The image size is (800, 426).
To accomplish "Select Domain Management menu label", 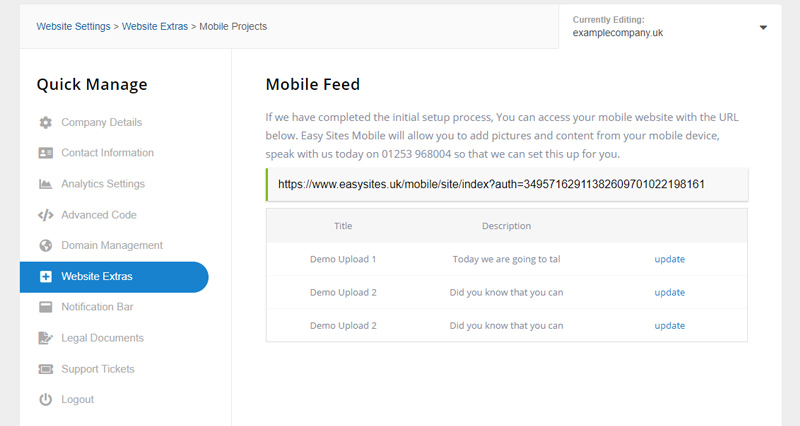I will [x=112, y=246].
